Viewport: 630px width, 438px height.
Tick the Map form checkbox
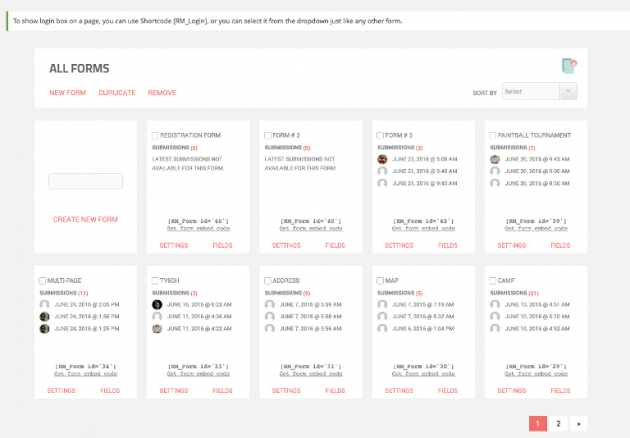[380, 280]
